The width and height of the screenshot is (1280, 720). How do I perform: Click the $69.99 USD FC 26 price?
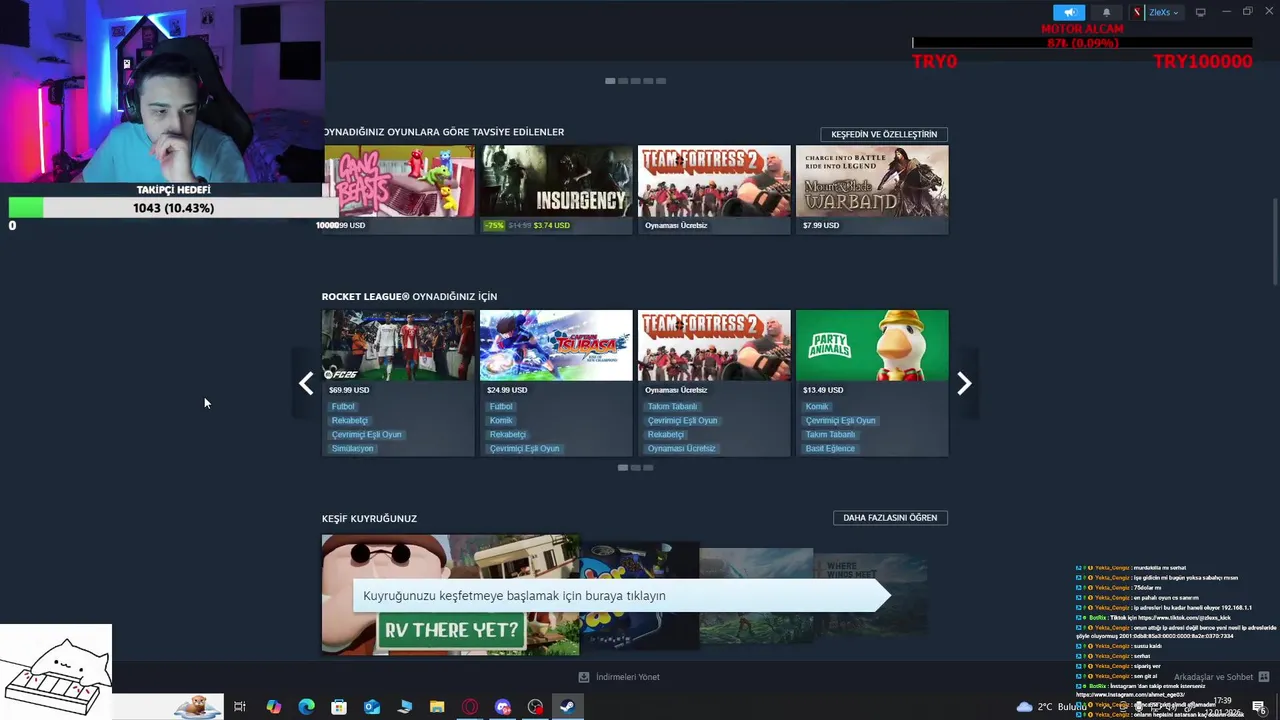click(349, 390)
